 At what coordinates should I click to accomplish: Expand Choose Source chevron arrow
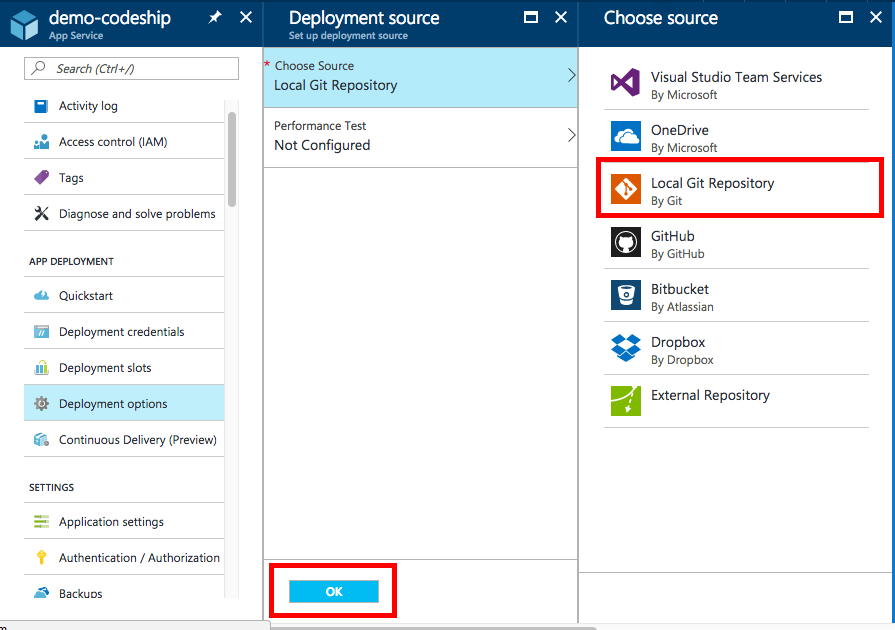[571, 75]
